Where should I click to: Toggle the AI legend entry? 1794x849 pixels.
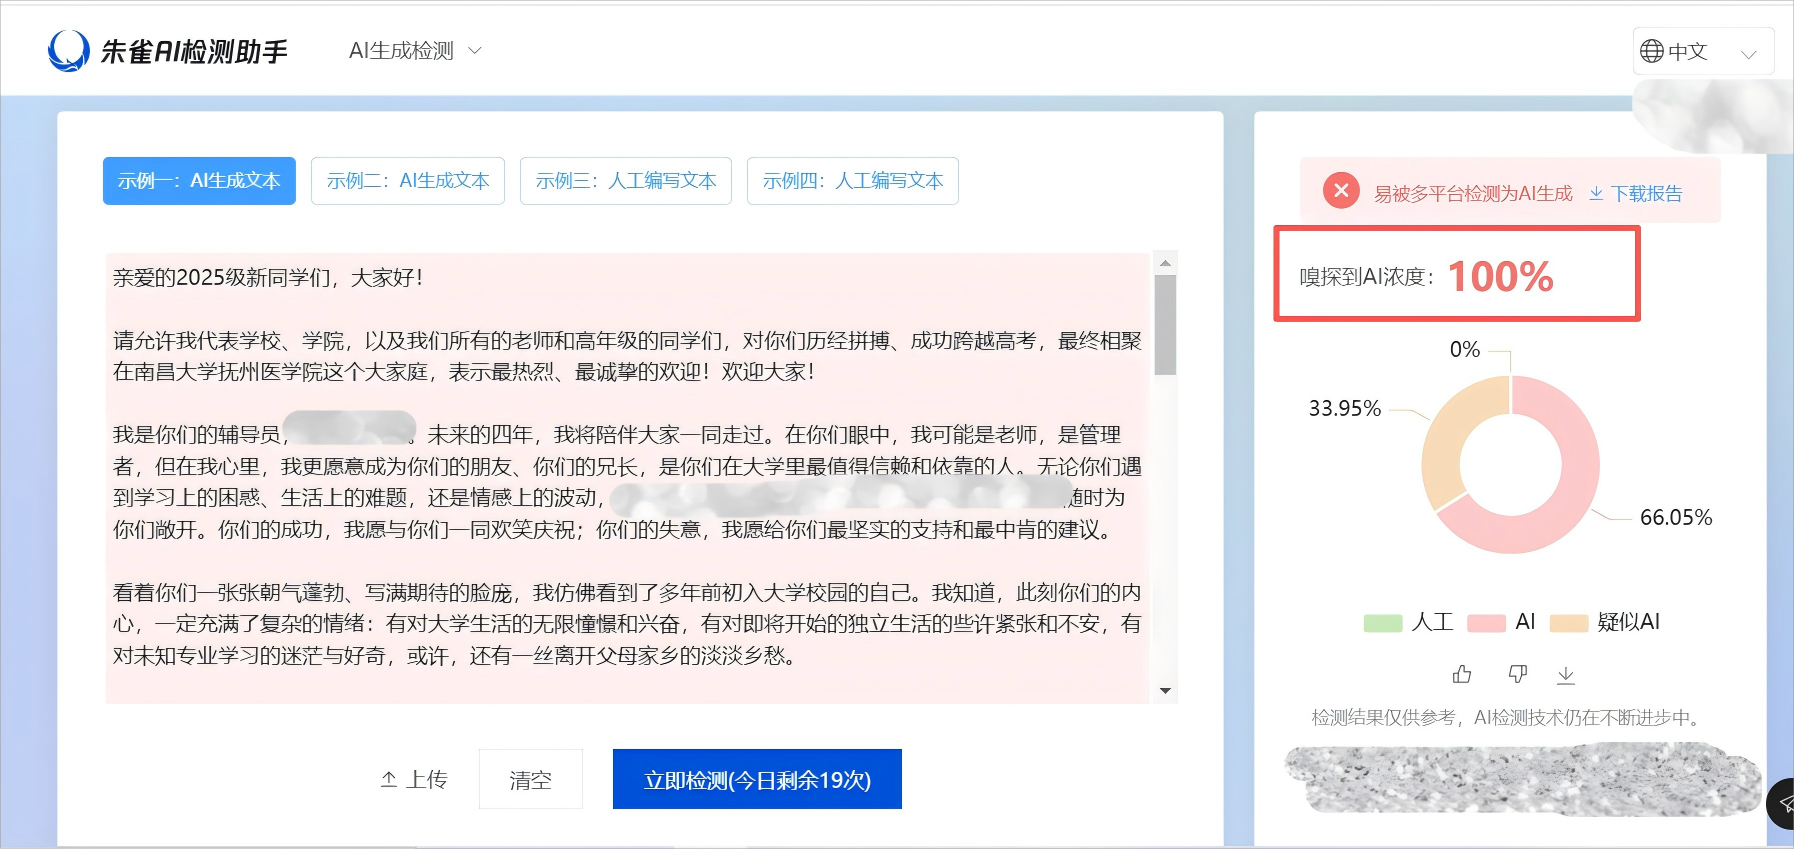(1501, 622)
